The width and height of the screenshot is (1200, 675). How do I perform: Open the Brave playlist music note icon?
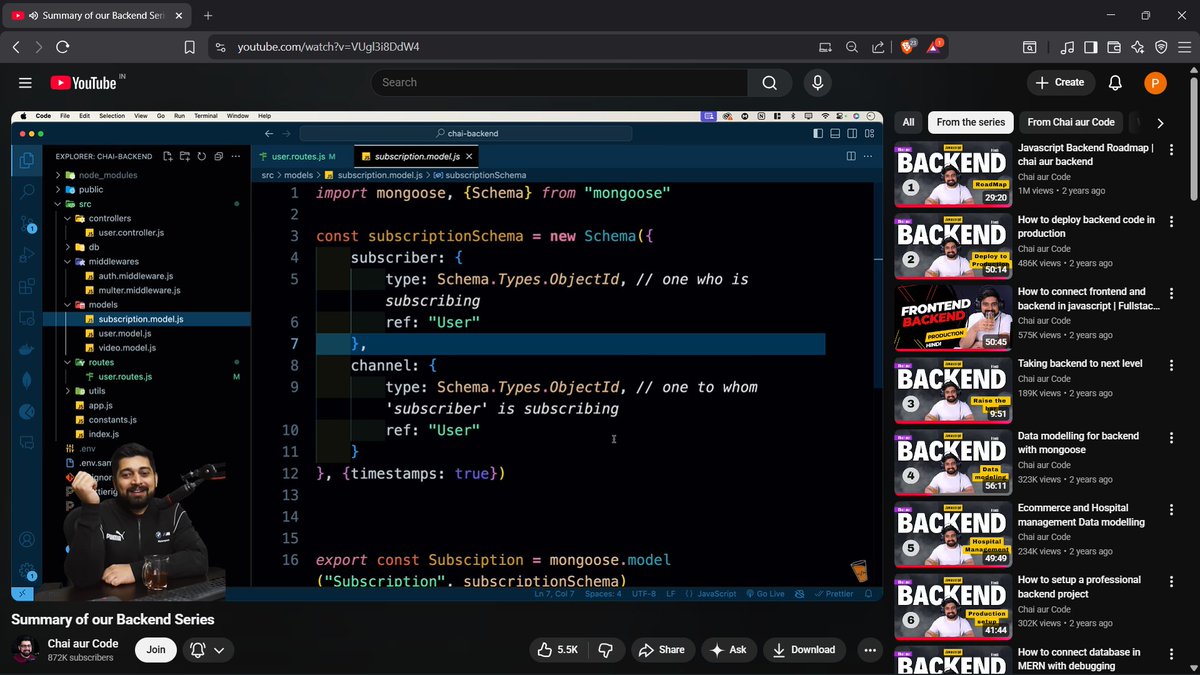(1067, 47)
